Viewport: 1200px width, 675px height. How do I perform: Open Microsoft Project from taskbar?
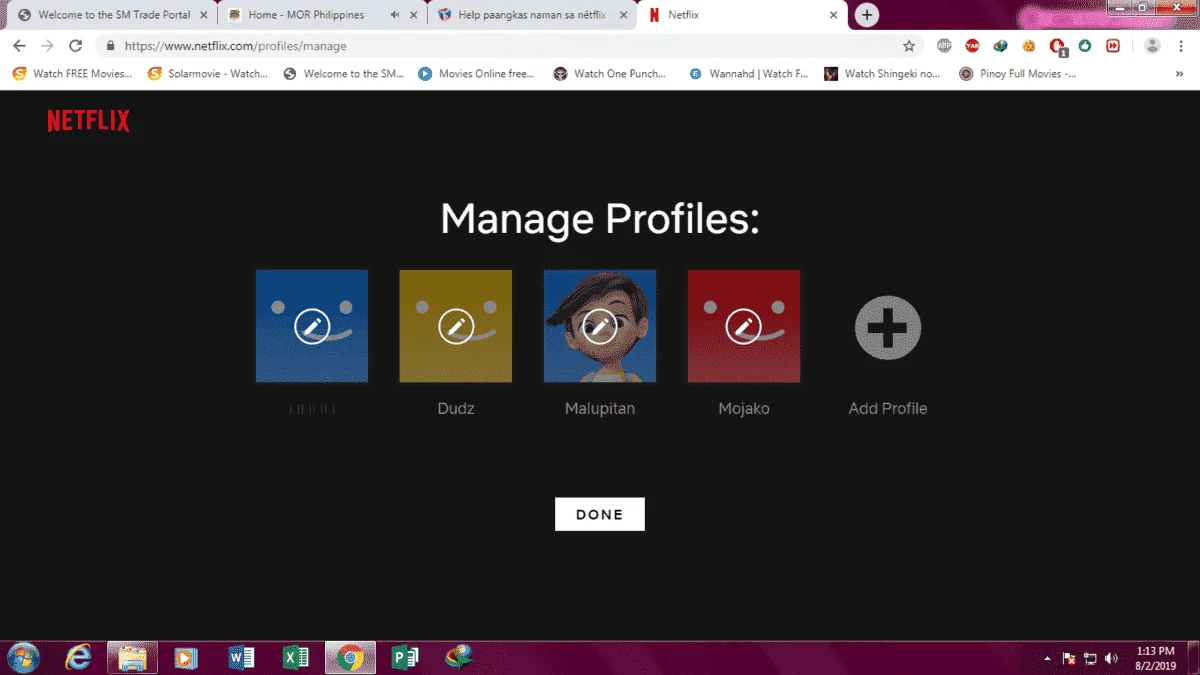pyautogui.click(x=405, y=657)
